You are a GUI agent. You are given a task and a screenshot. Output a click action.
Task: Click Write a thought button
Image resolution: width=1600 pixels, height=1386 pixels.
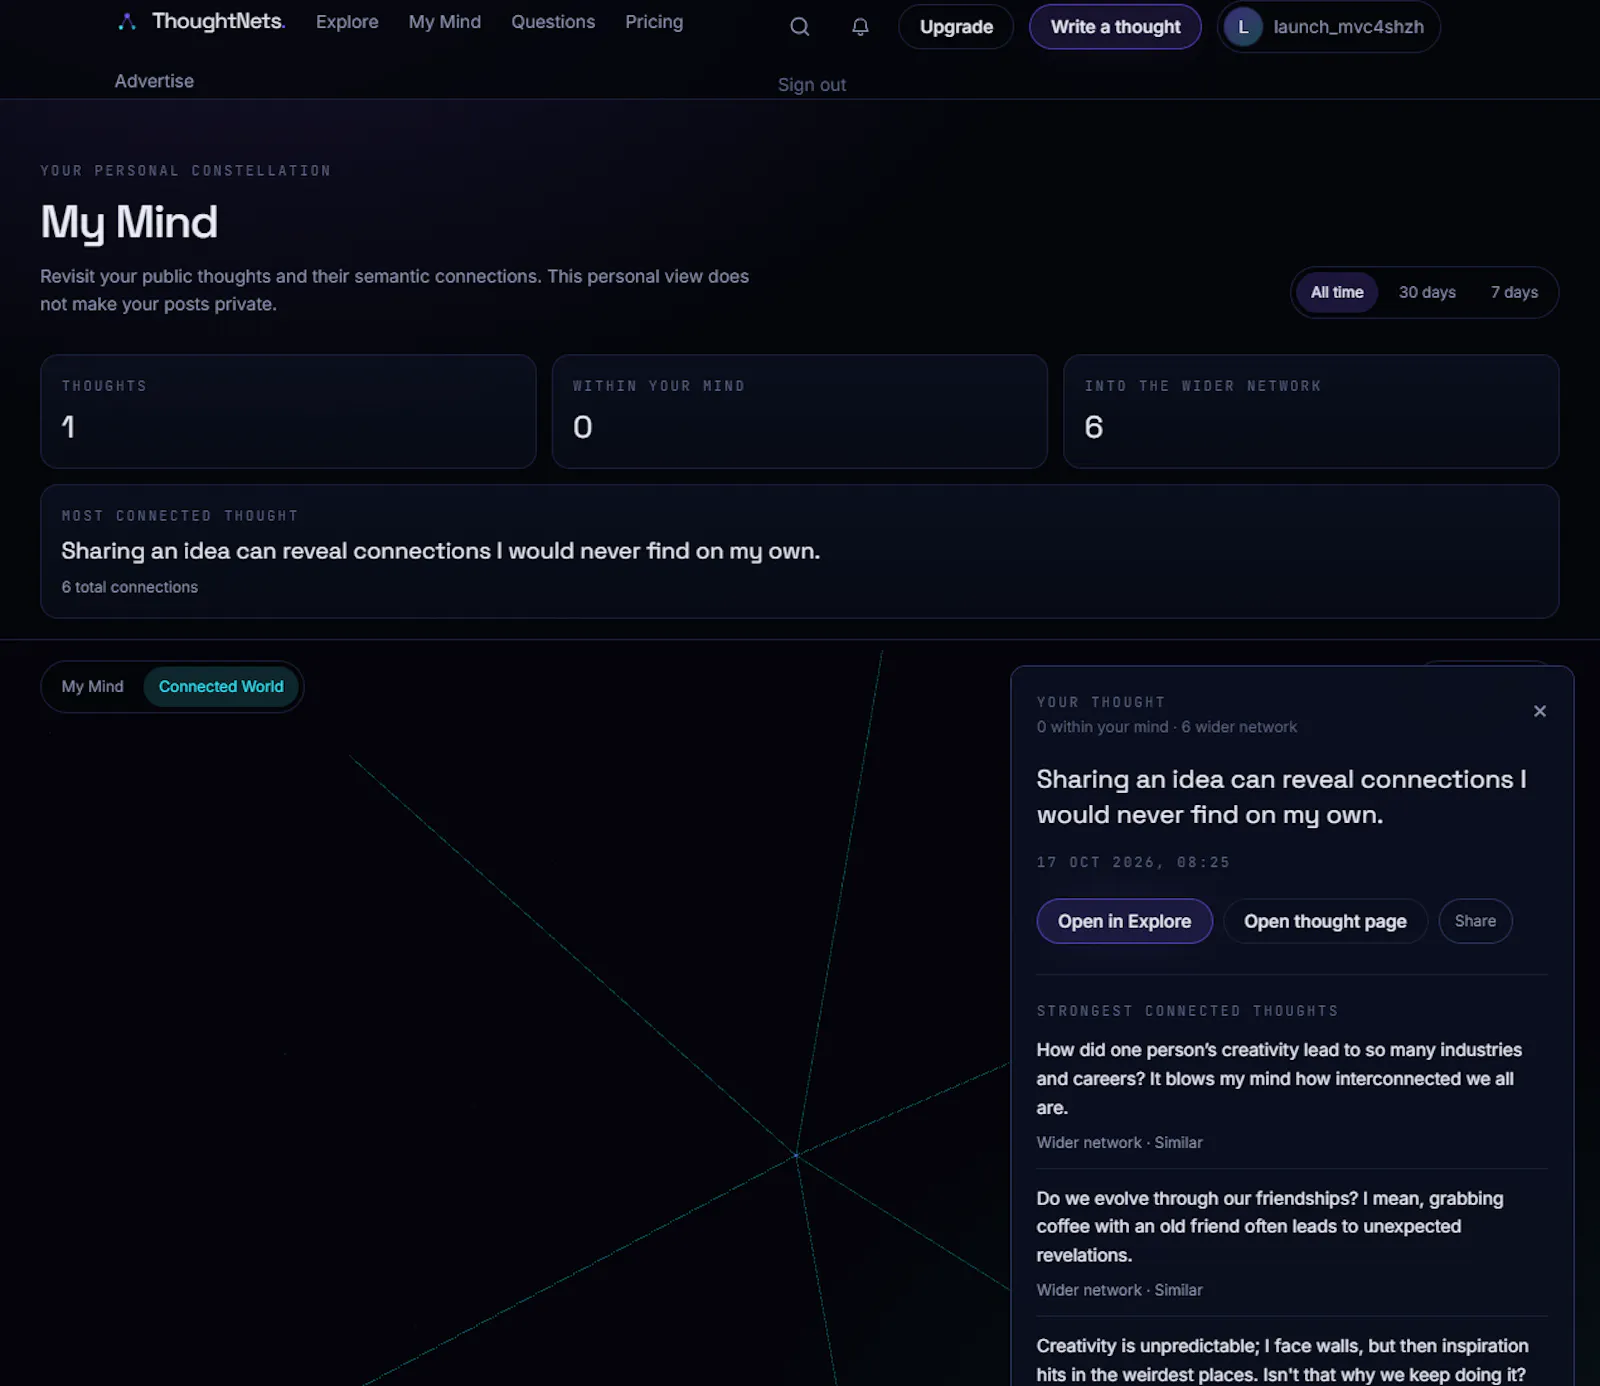[1115, 27]
